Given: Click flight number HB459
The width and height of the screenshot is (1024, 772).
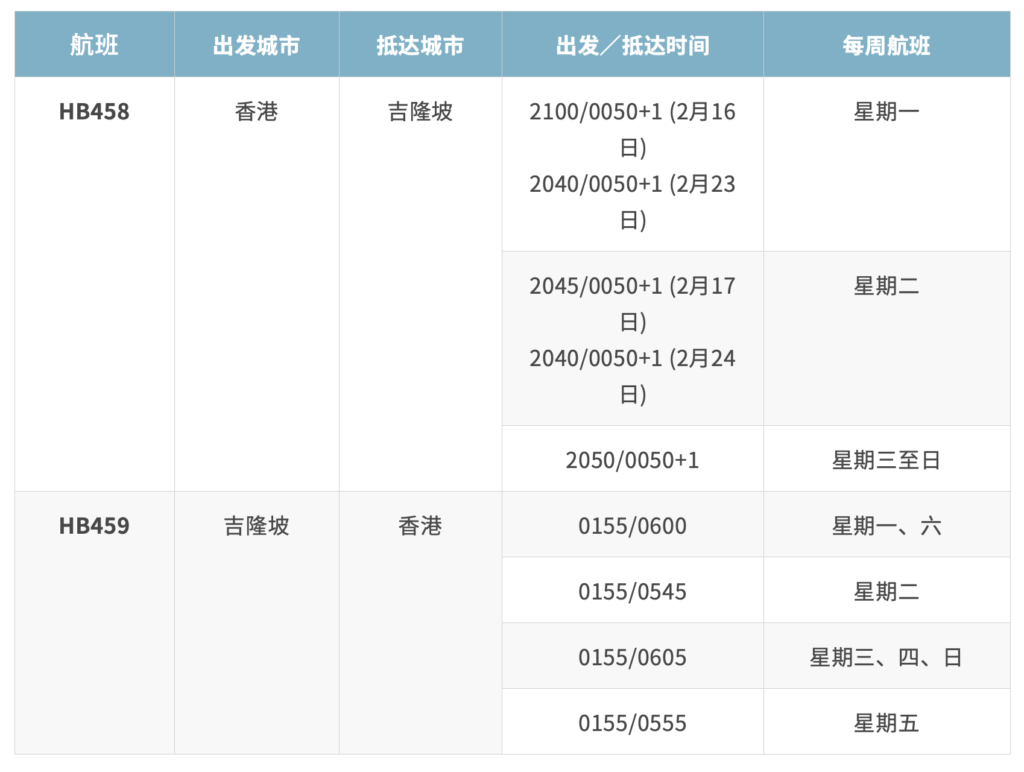Looking at the screenshot, I should pos(94,526).
